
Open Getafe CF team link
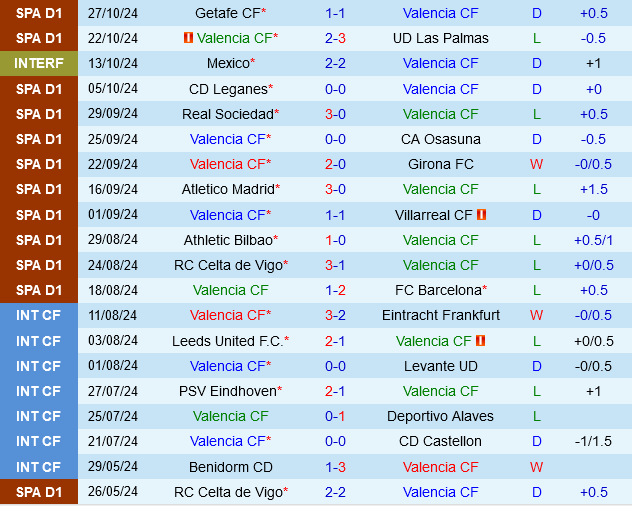point(227,13)
